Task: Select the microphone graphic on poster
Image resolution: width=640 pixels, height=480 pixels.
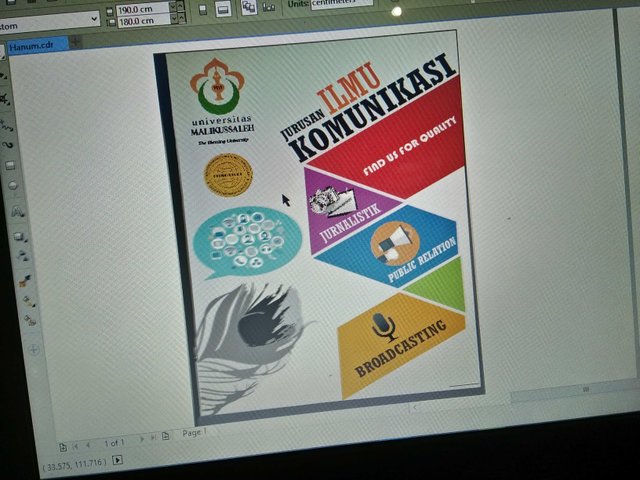Action: [x=384, y=327]
